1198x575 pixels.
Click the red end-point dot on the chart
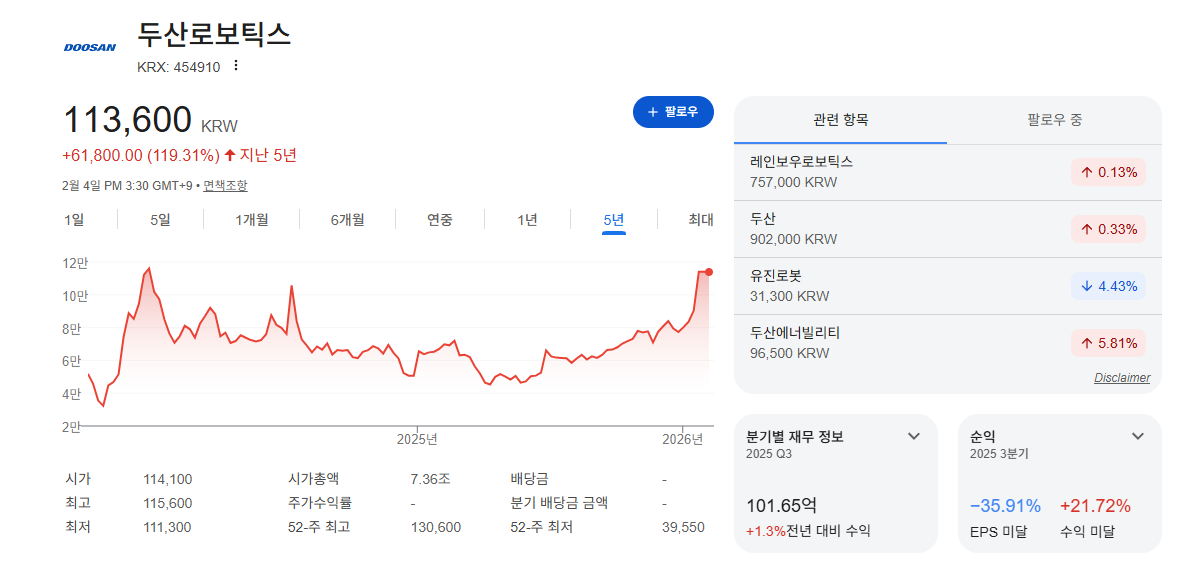coord(709,272)
